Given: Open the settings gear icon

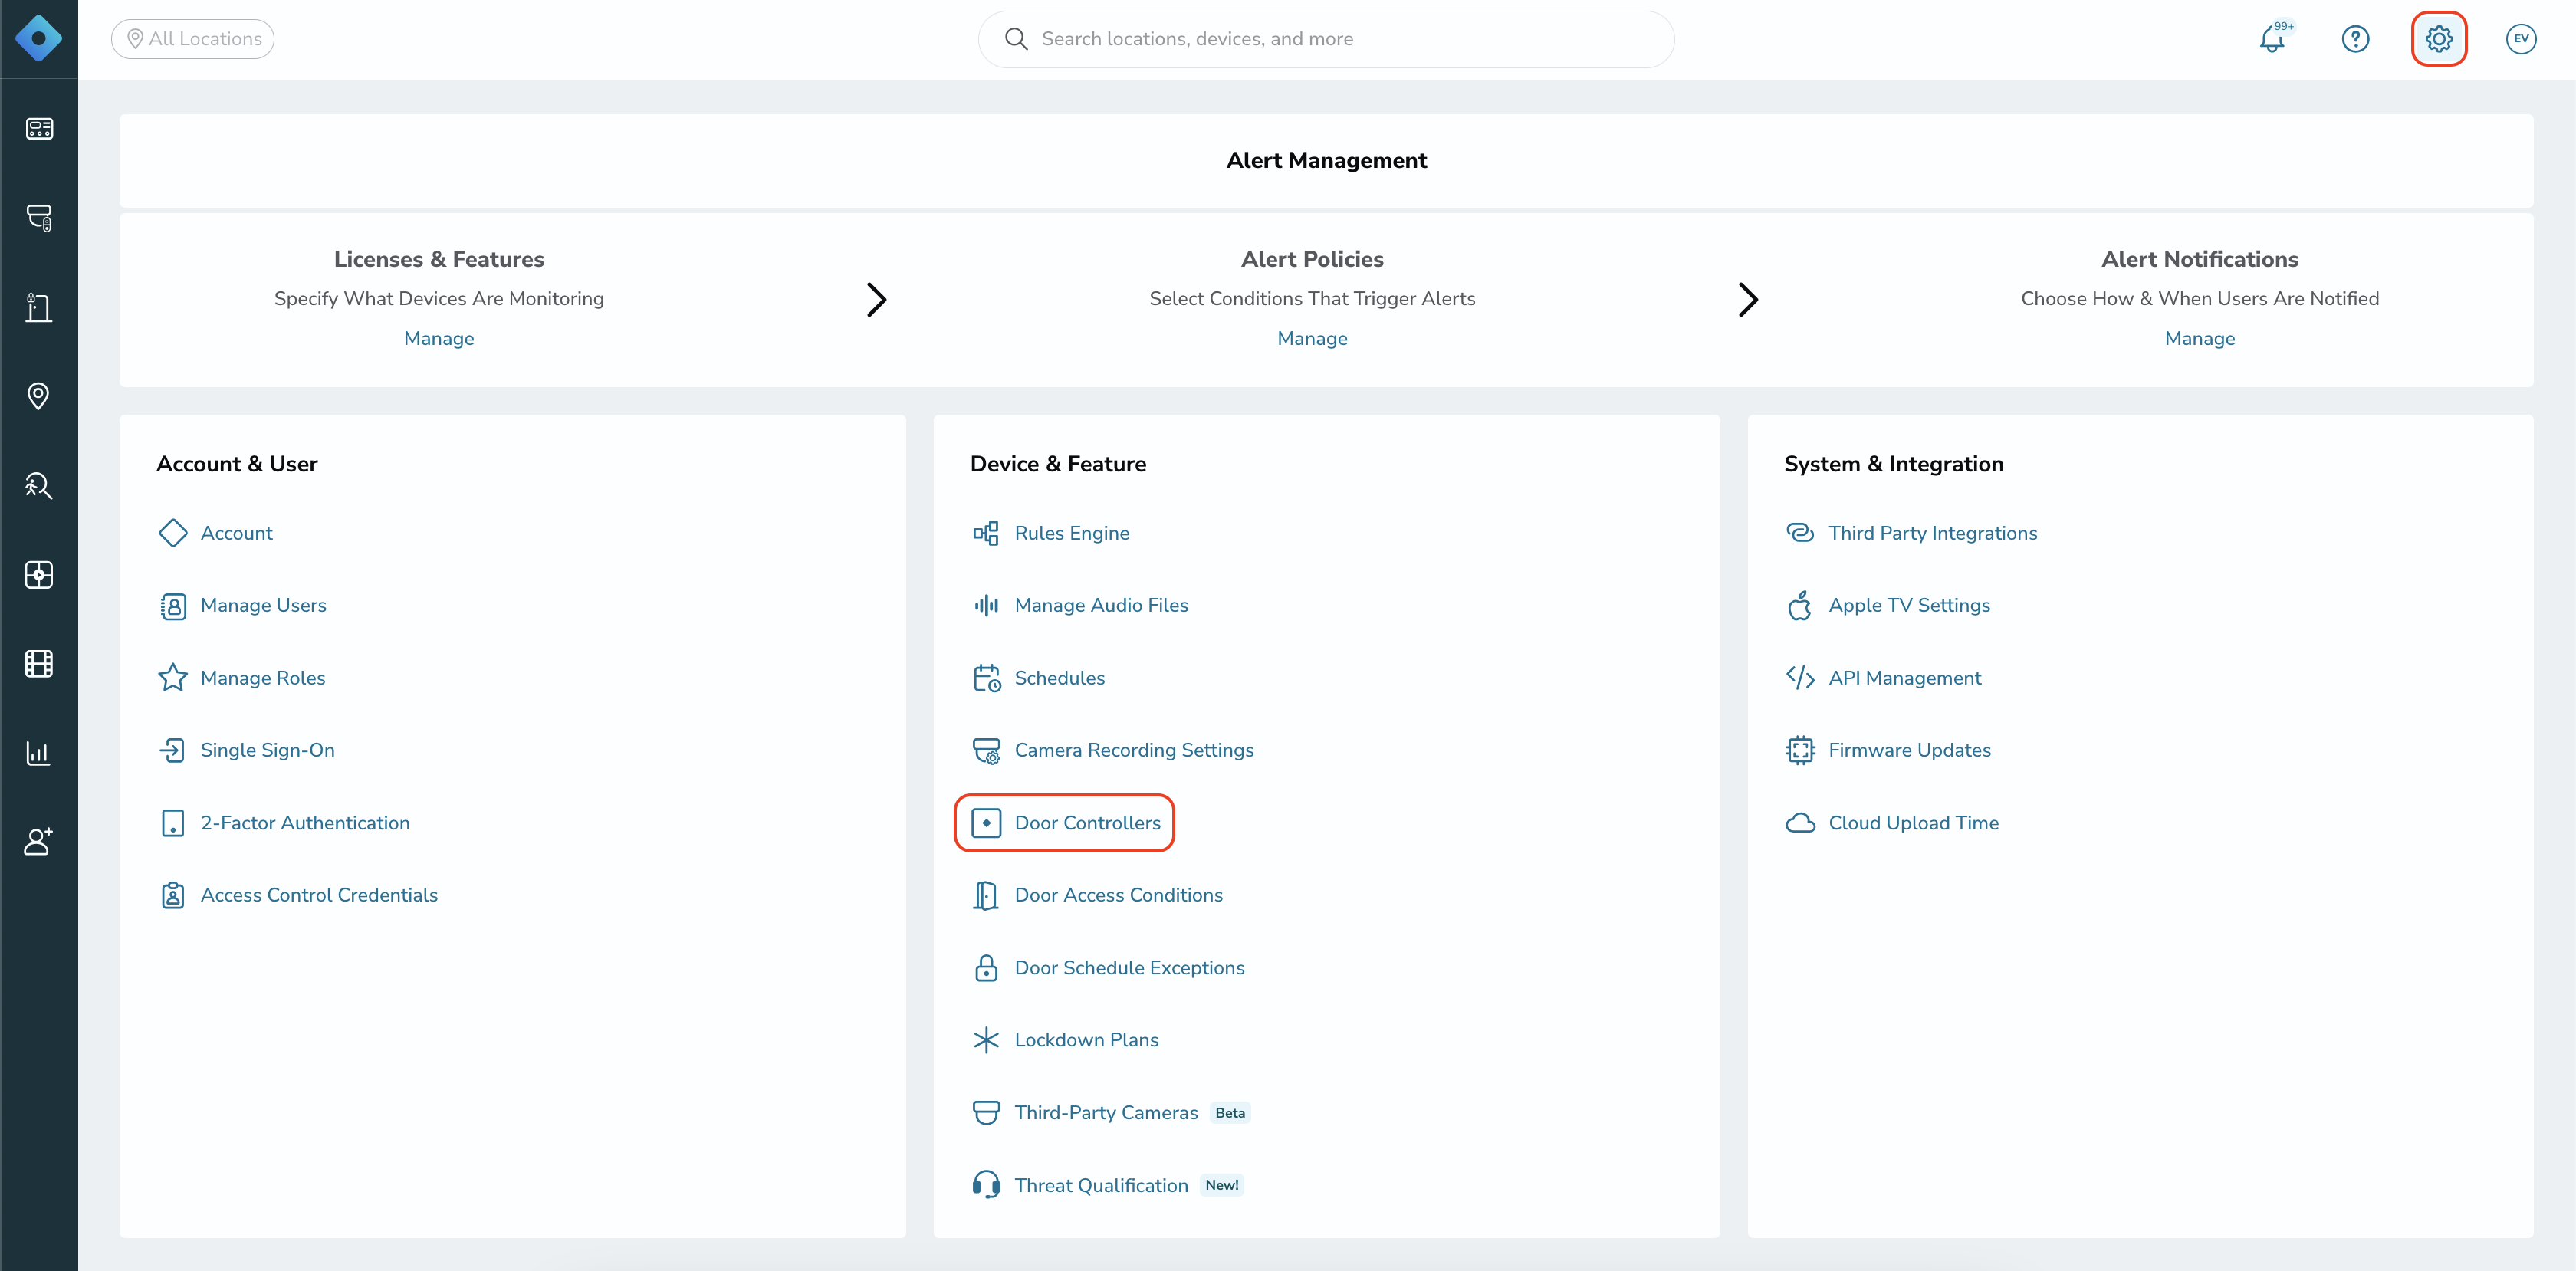Looking at the screenshot, I should tap(2439, 39).
